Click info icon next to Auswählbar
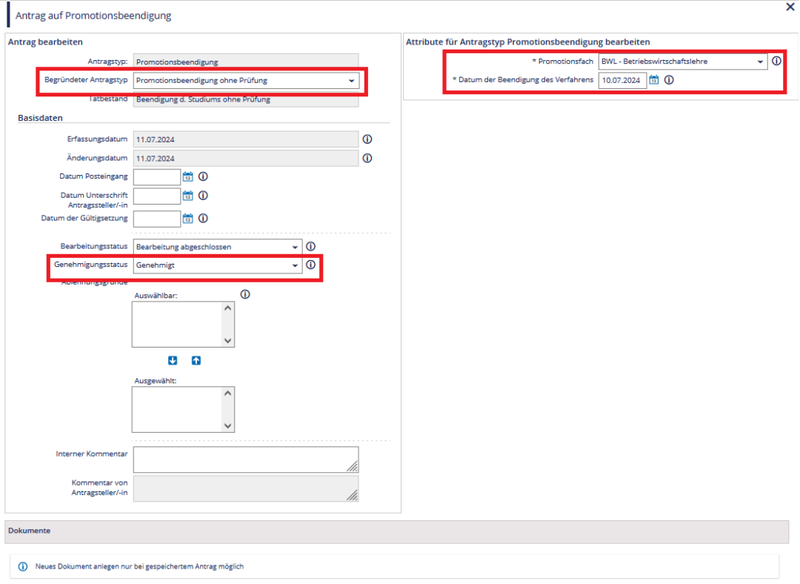Viewport: 800px width, 584px height. (245, 295)
